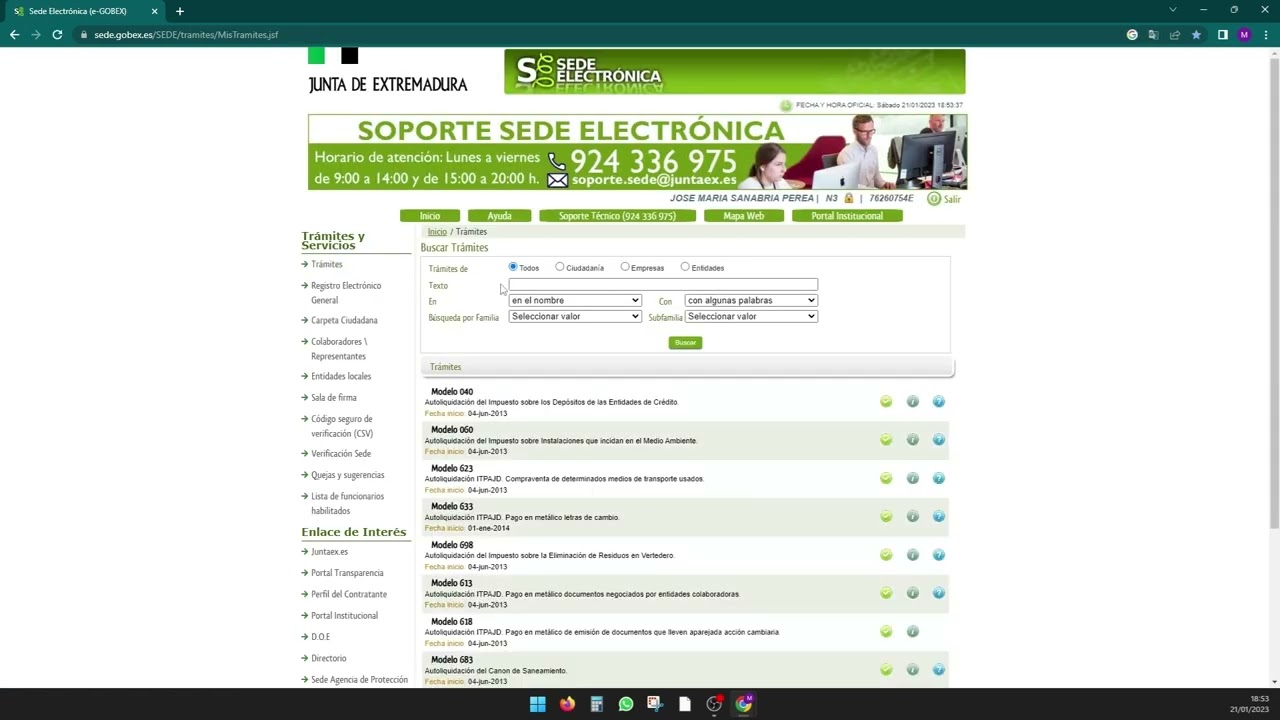The height and width of the screenshot is (720, 1280).
Task: Open the Búsqueda por Familia dropdown
Action: [x=574, y=316]
